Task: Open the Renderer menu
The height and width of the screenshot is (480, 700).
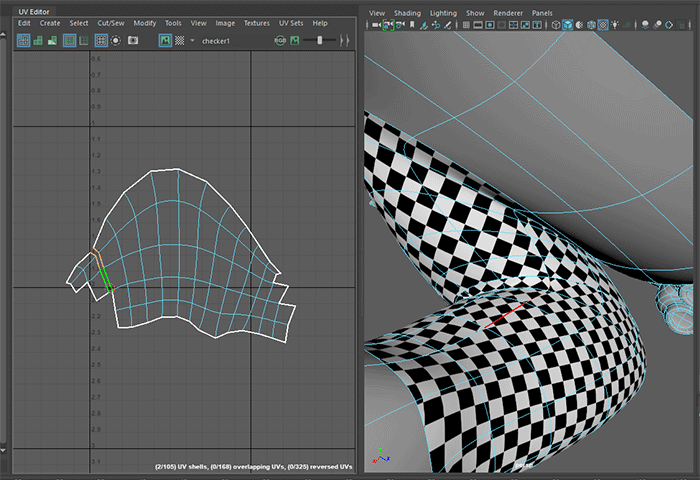Action: pyautogui.click(x=508, y=13)
